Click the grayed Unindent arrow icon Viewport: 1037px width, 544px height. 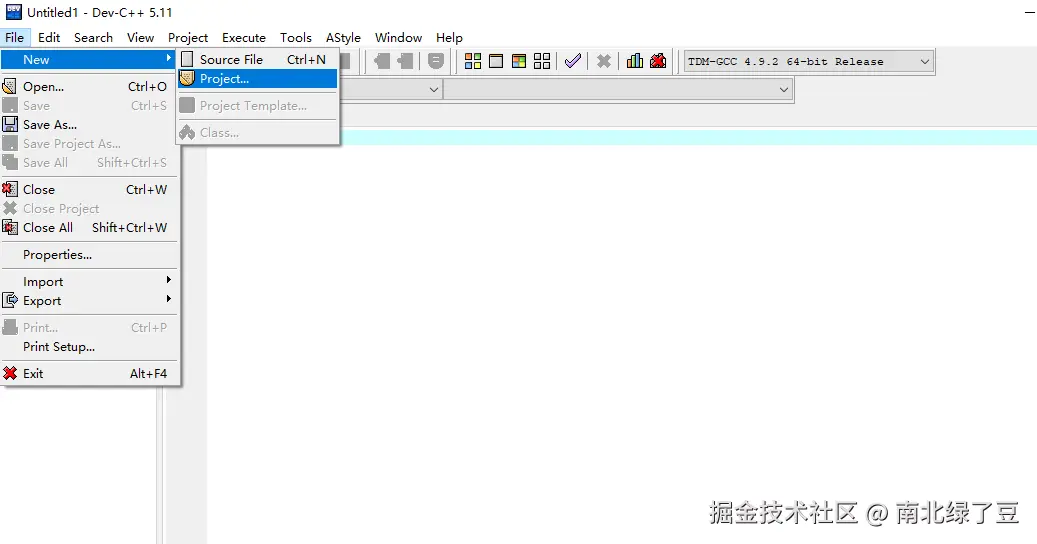pyautogui.click(x=382, y=61)
